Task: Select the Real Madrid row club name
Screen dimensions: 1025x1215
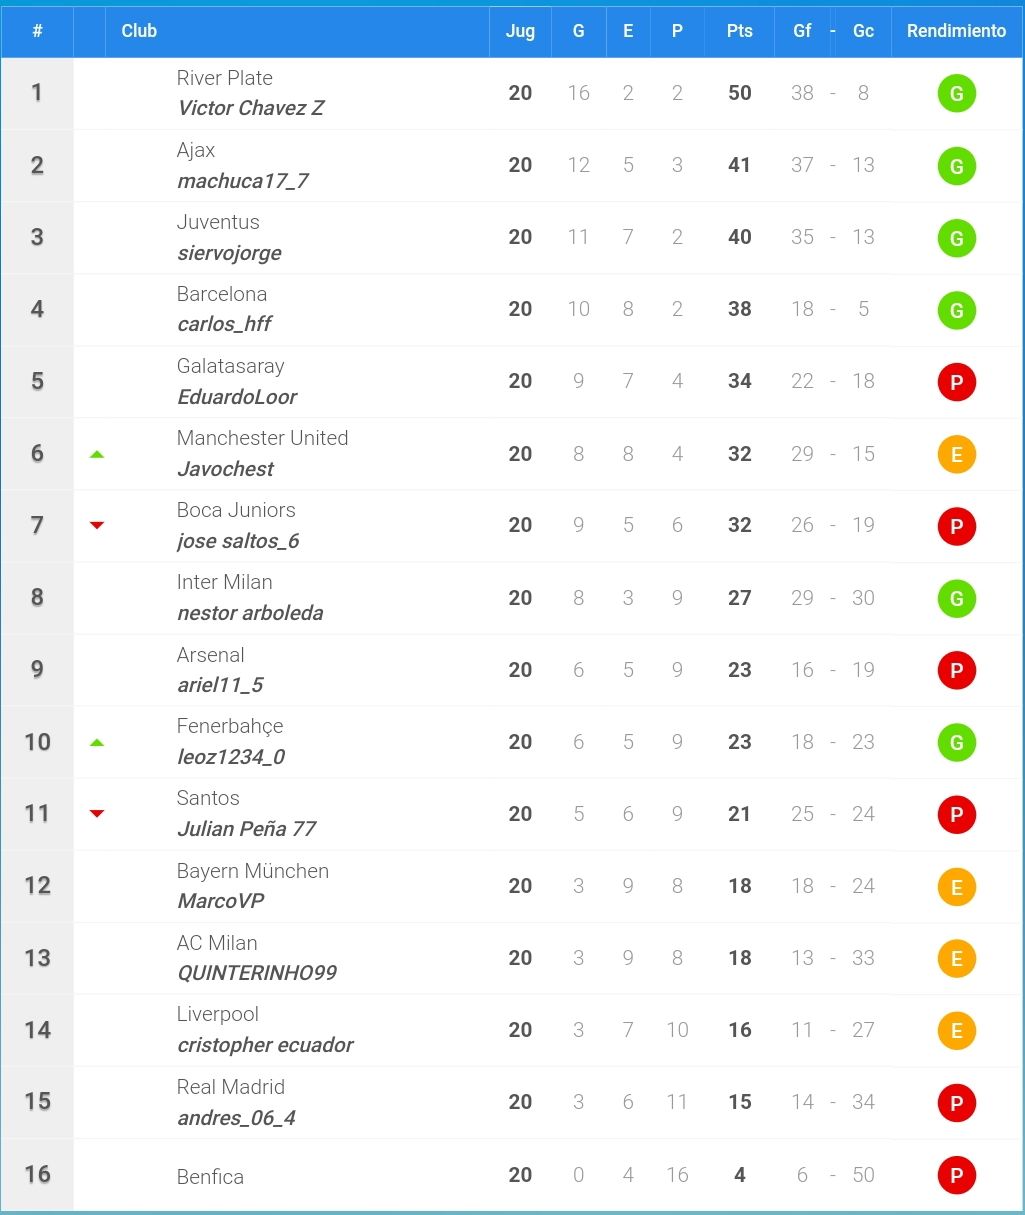Action: coord(231,1087)
